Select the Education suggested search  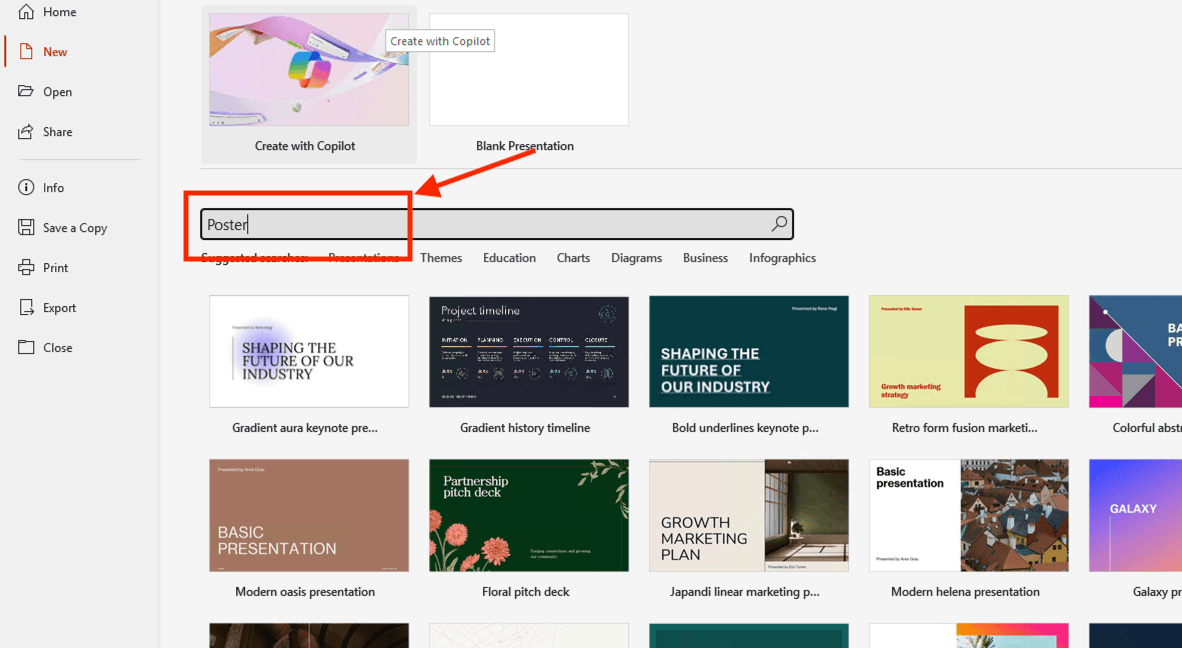(x=509, y=258)
